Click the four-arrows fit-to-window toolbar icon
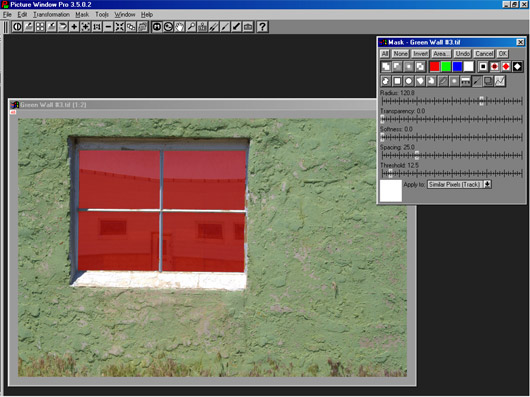Screen dimensions: 530x397 (120, 27)
